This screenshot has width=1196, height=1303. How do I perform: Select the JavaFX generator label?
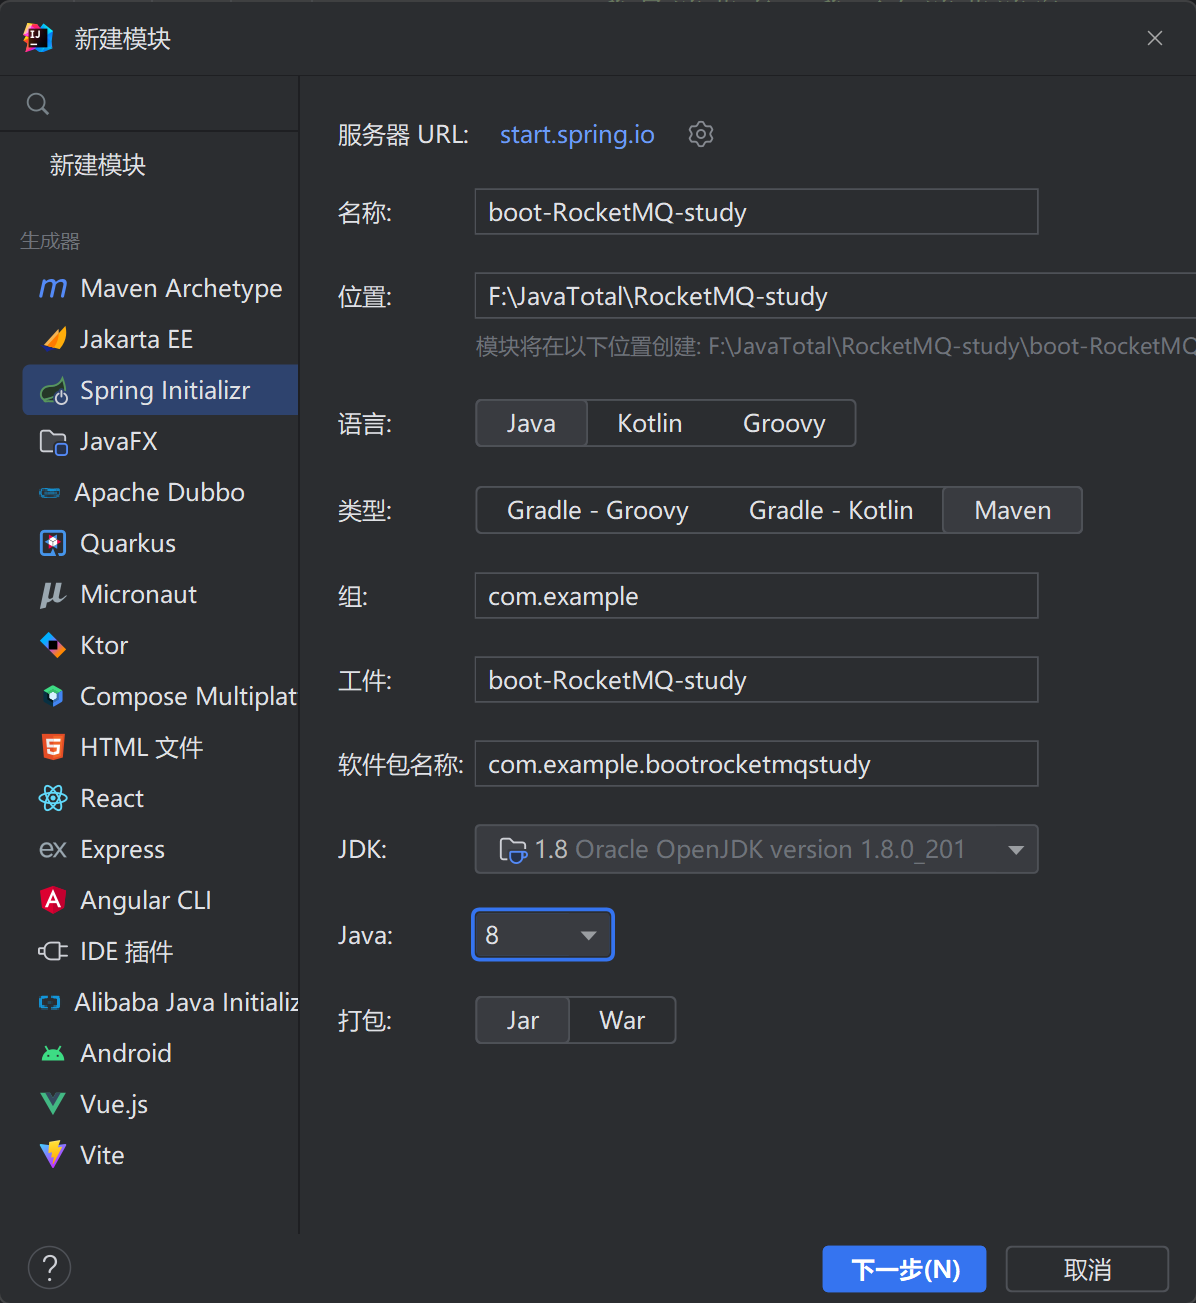pos(118,441)
